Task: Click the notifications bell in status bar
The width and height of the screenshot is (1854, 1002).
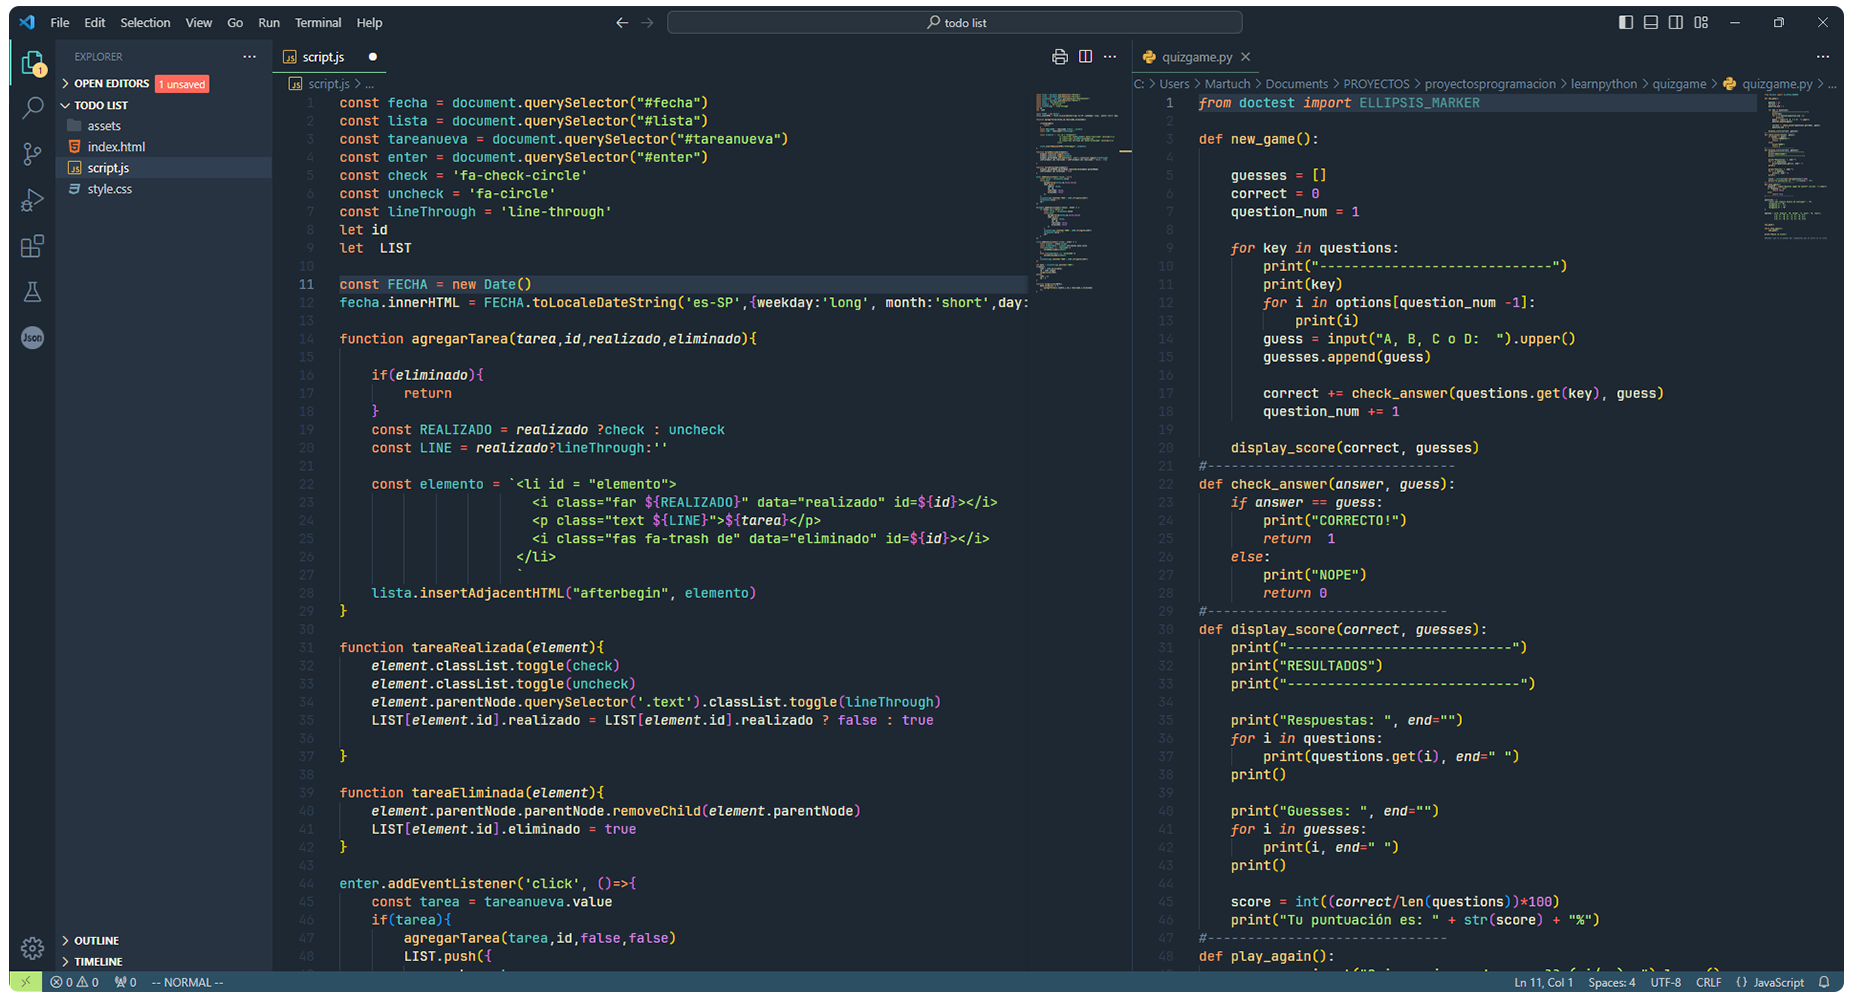Action: tap(1823, 982)
